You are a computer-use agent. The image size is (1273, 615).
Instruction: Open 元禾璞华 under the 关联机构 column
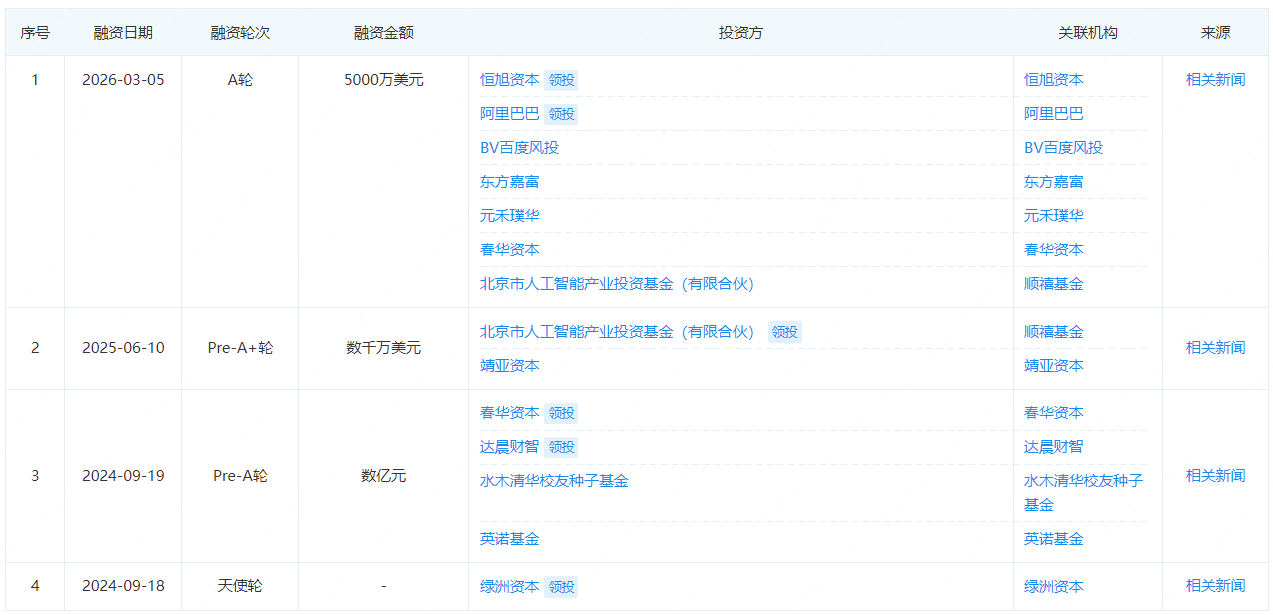[x=1053, y=216]
